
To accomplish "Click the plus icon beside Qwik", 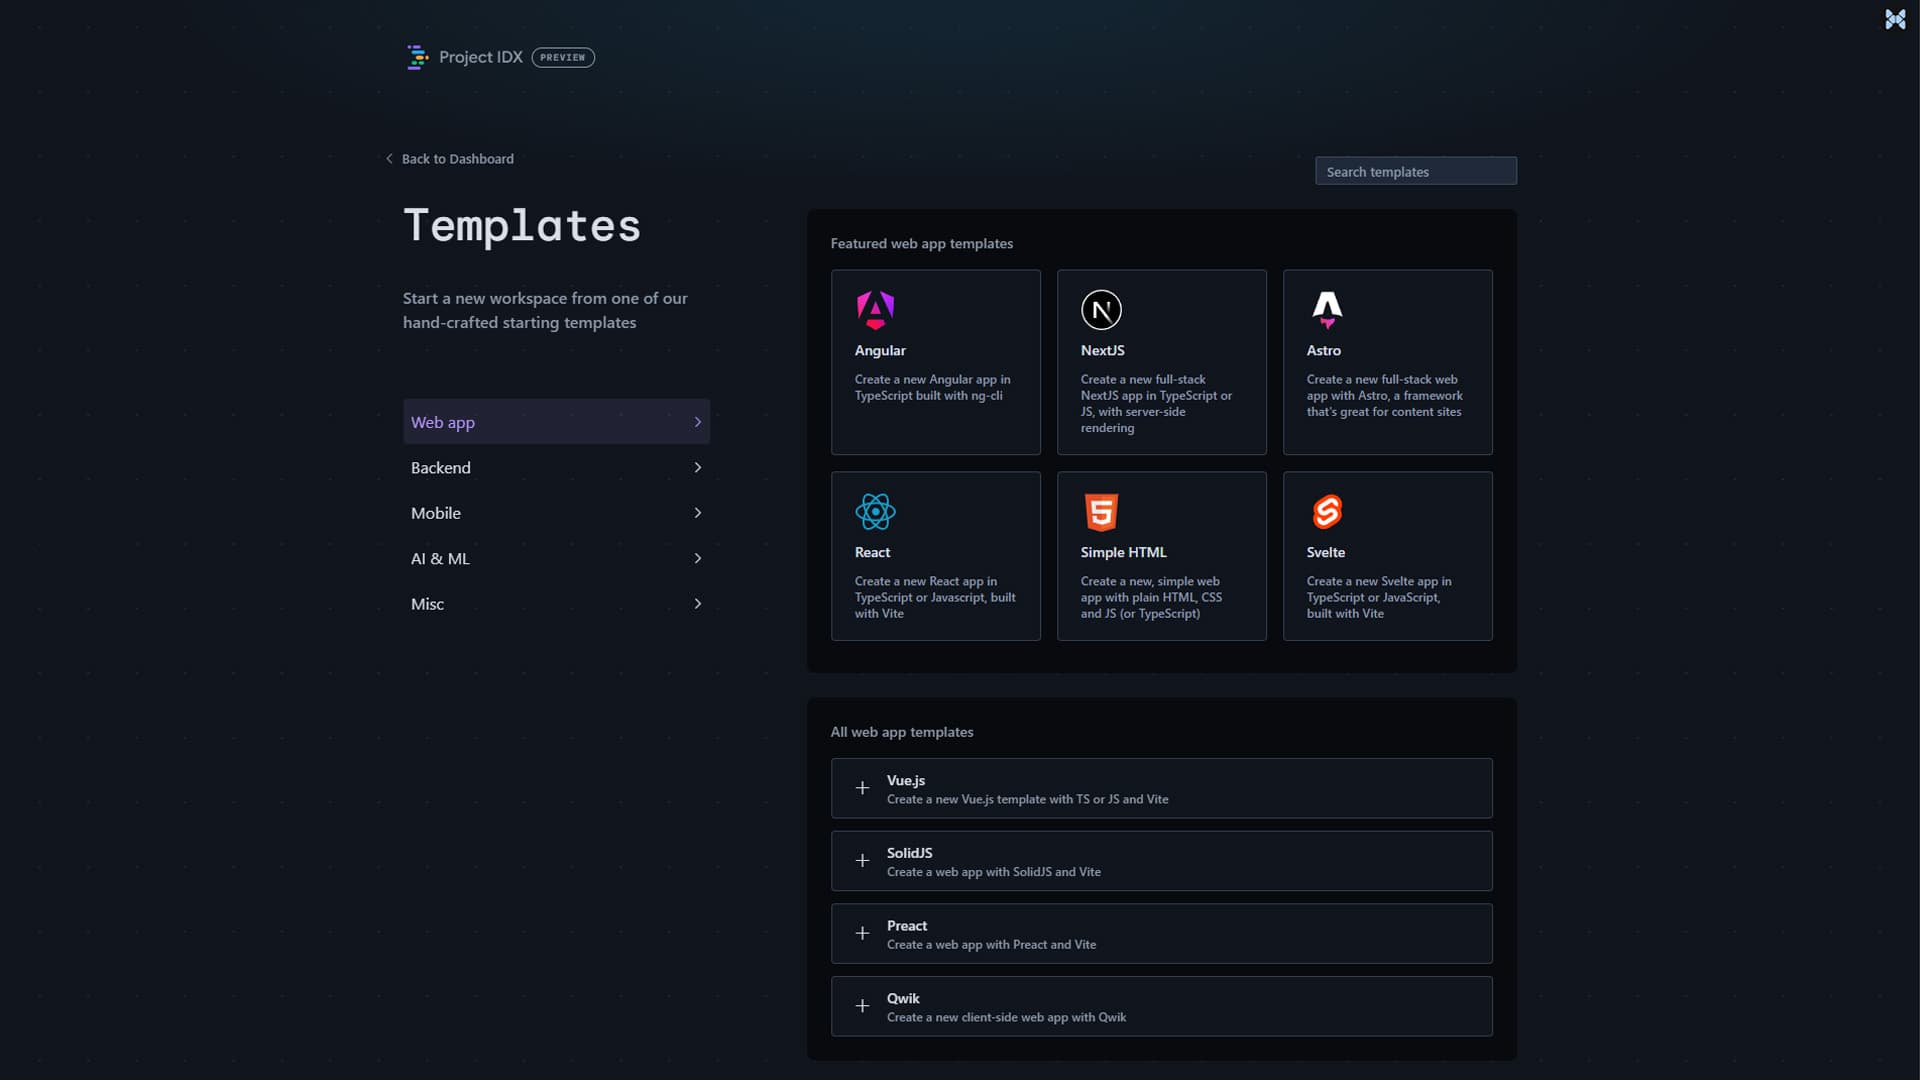I will point(862,1006).
